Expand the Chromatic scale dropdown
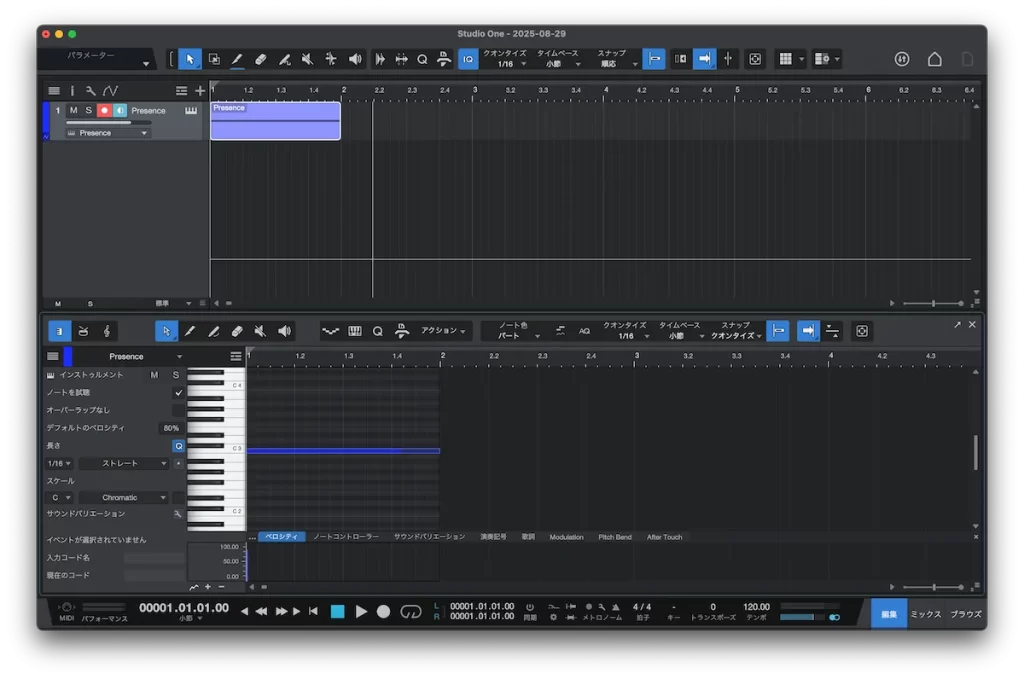The height and width of the screenshot is (679, 1024). click(122, 497)
